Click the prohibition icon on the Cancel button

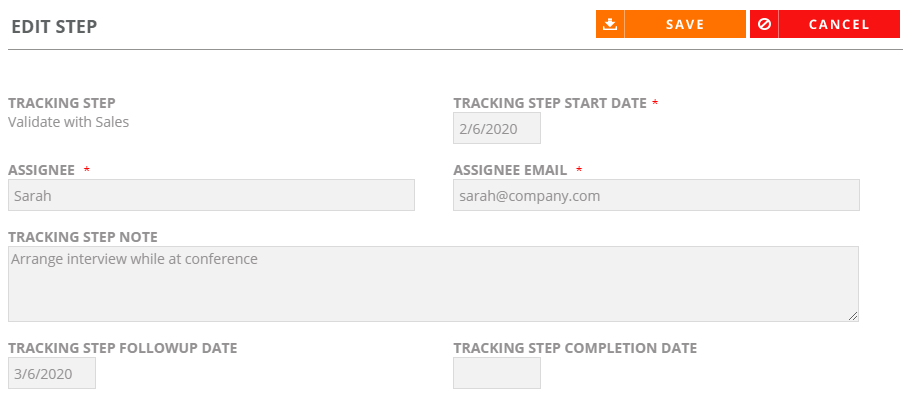764,24
